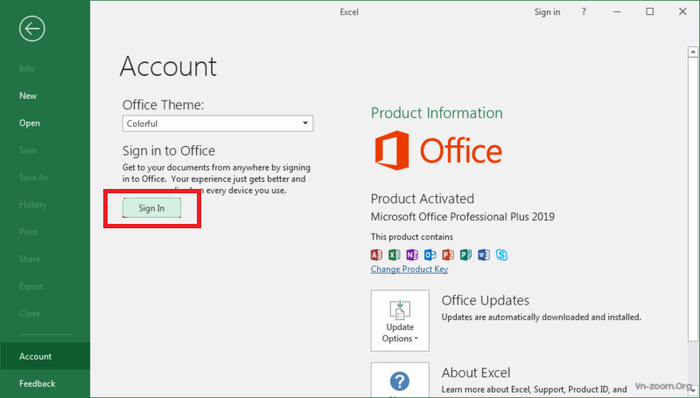Click the Outlook app icon
The height and width of the screenshot is (398, 700).
430,255
